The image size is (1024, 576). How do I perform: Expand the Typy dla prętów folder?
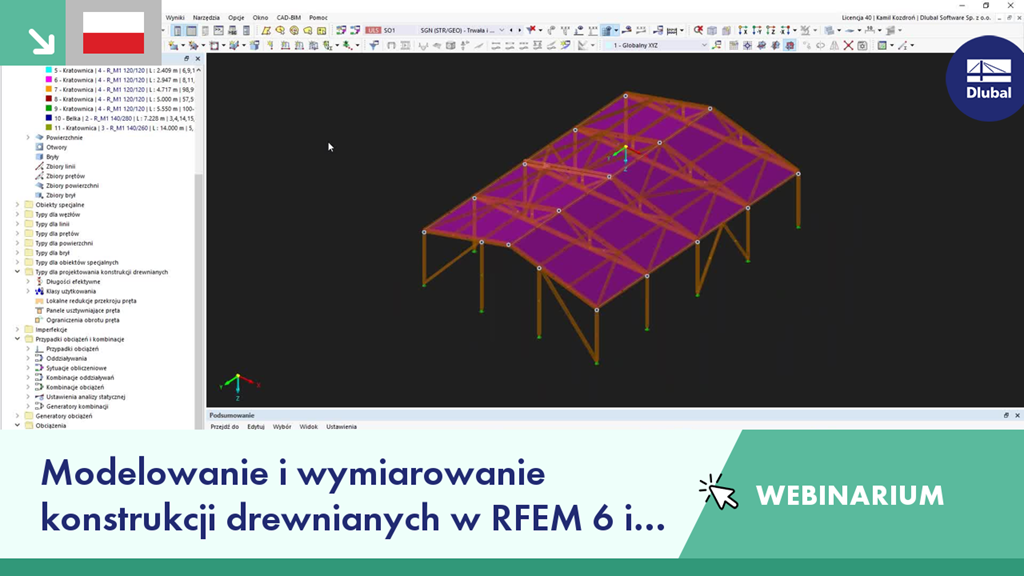tap(18, 234)
